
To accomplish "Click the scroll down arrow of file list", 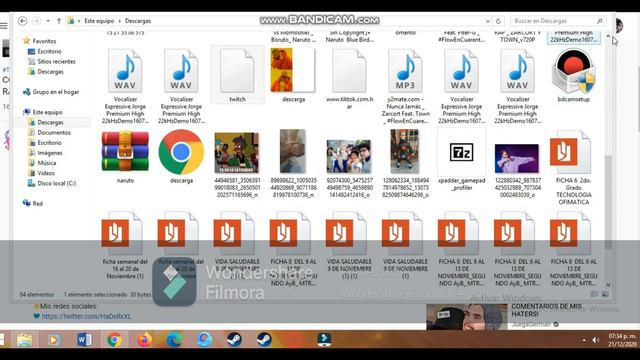I will 608,285.
